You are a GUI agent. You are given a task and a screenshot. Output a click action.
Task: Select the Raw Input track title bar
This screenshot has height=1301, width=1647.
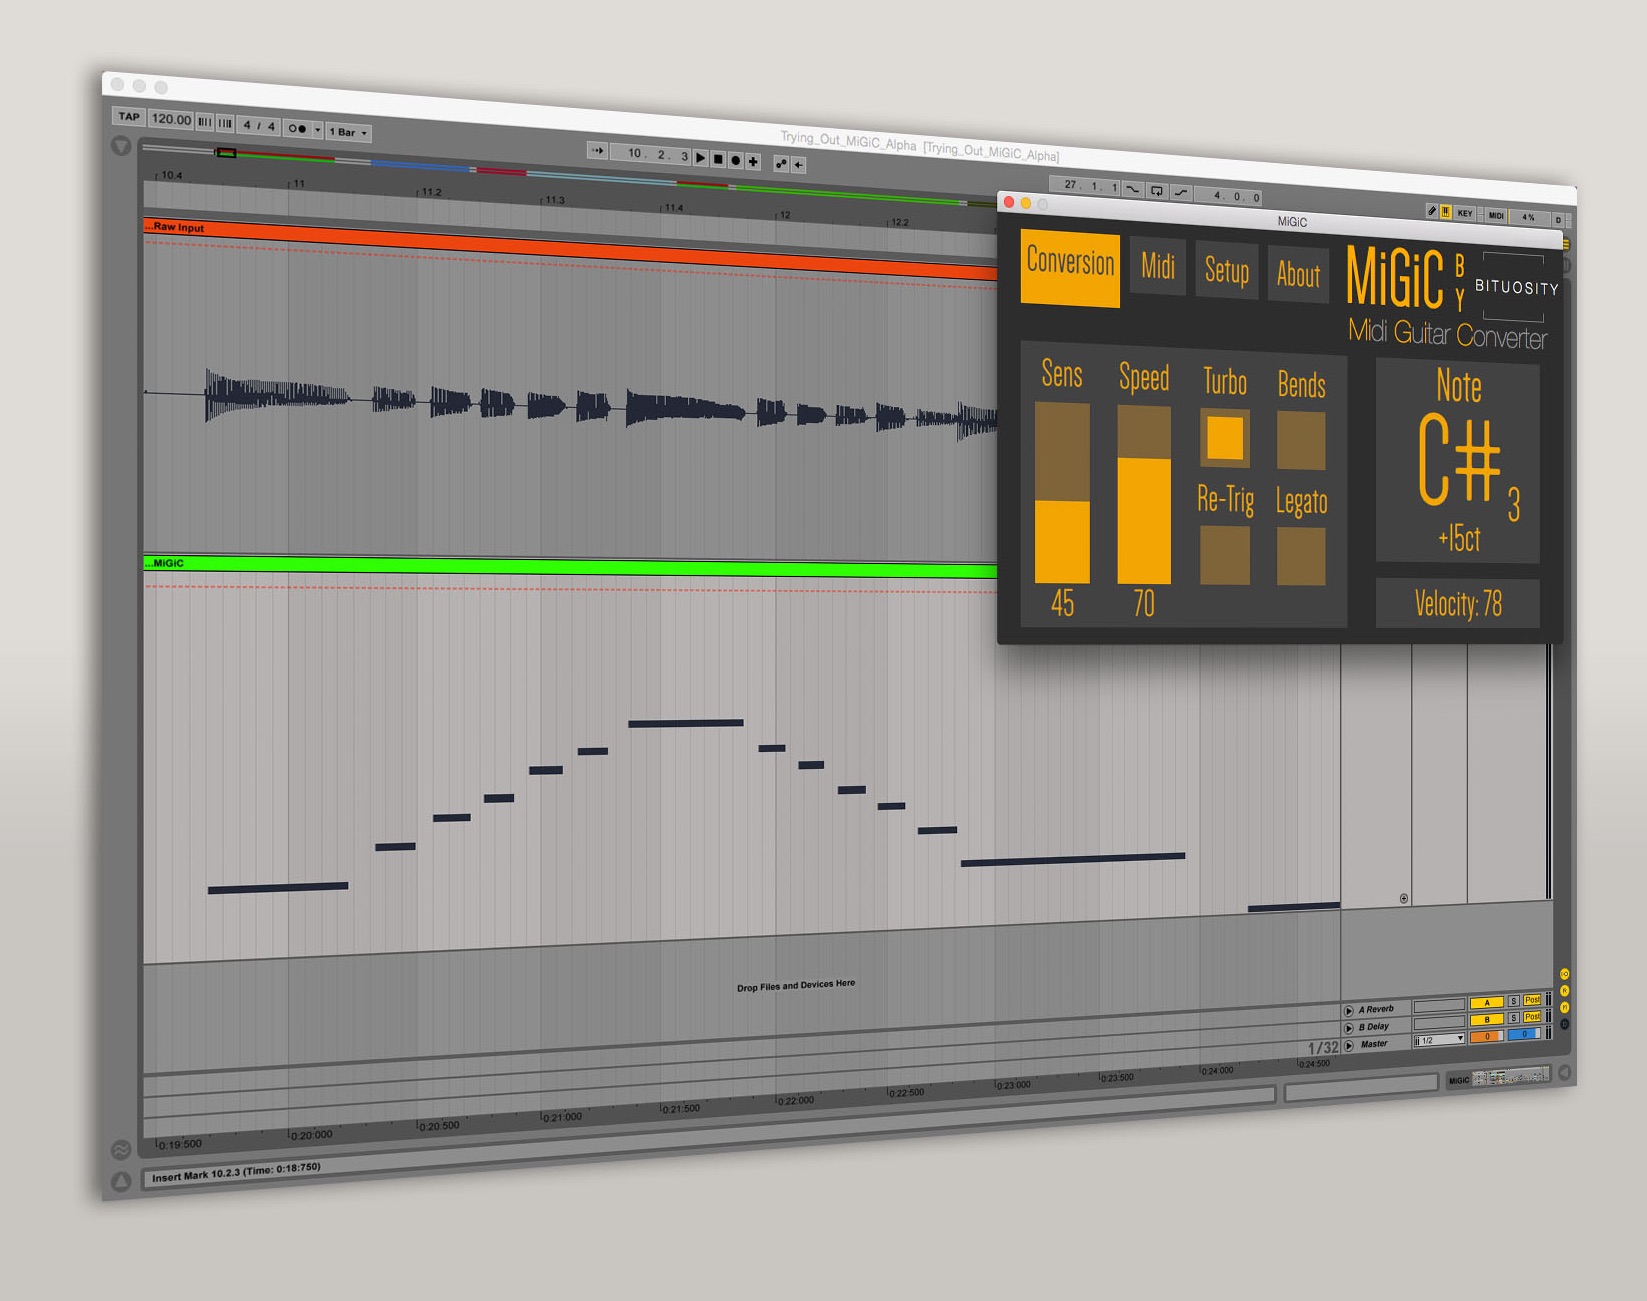tap(570, 249)
